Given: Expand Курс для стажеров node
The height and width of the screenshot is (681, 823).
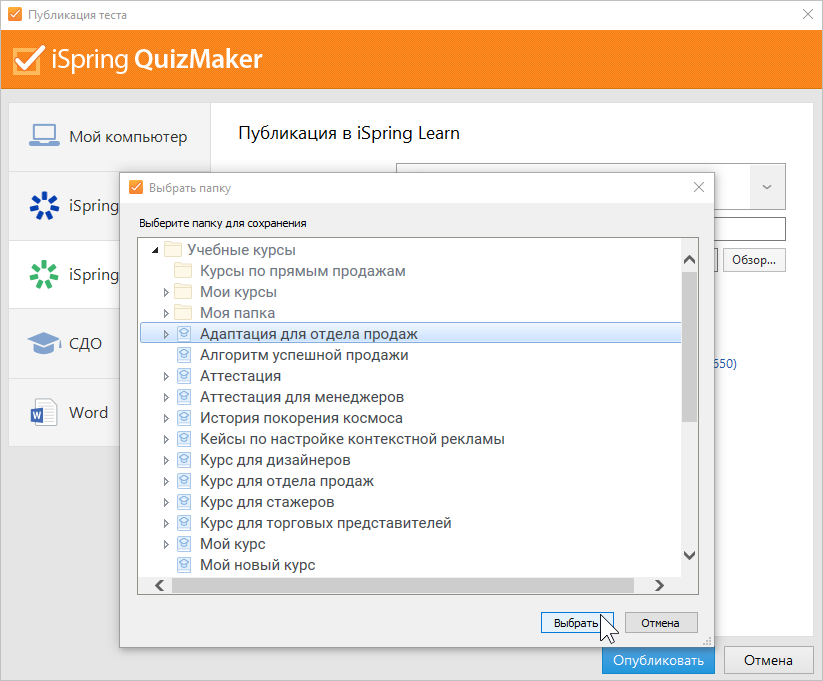Looking at the screenshot, I should [166, 502].
